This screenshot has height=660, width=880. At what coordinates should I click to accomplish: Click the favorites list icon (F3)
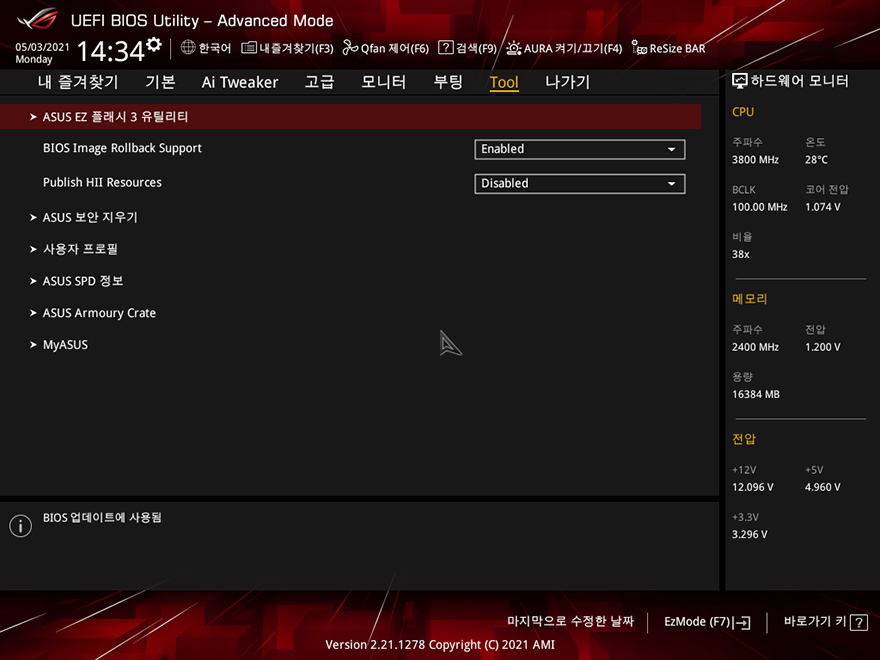[x=249, y=48]
